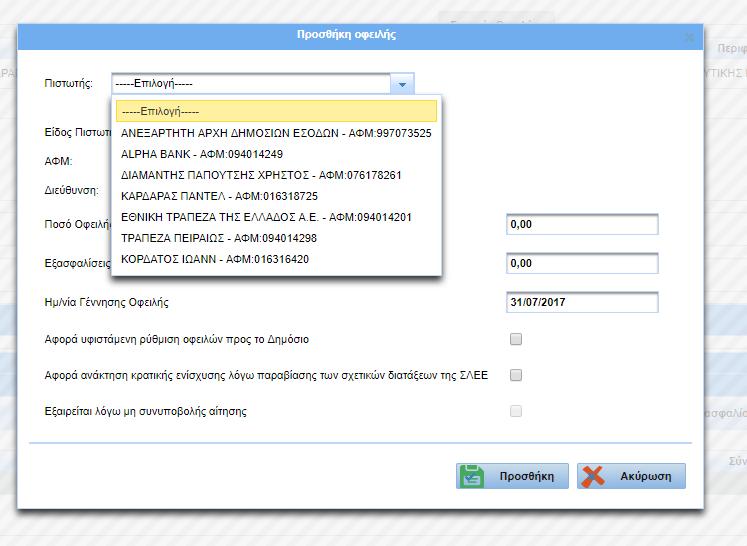Click the Ημ/νία Γέννησης Οφειλής label
The image size is (747, 546).
106,302
